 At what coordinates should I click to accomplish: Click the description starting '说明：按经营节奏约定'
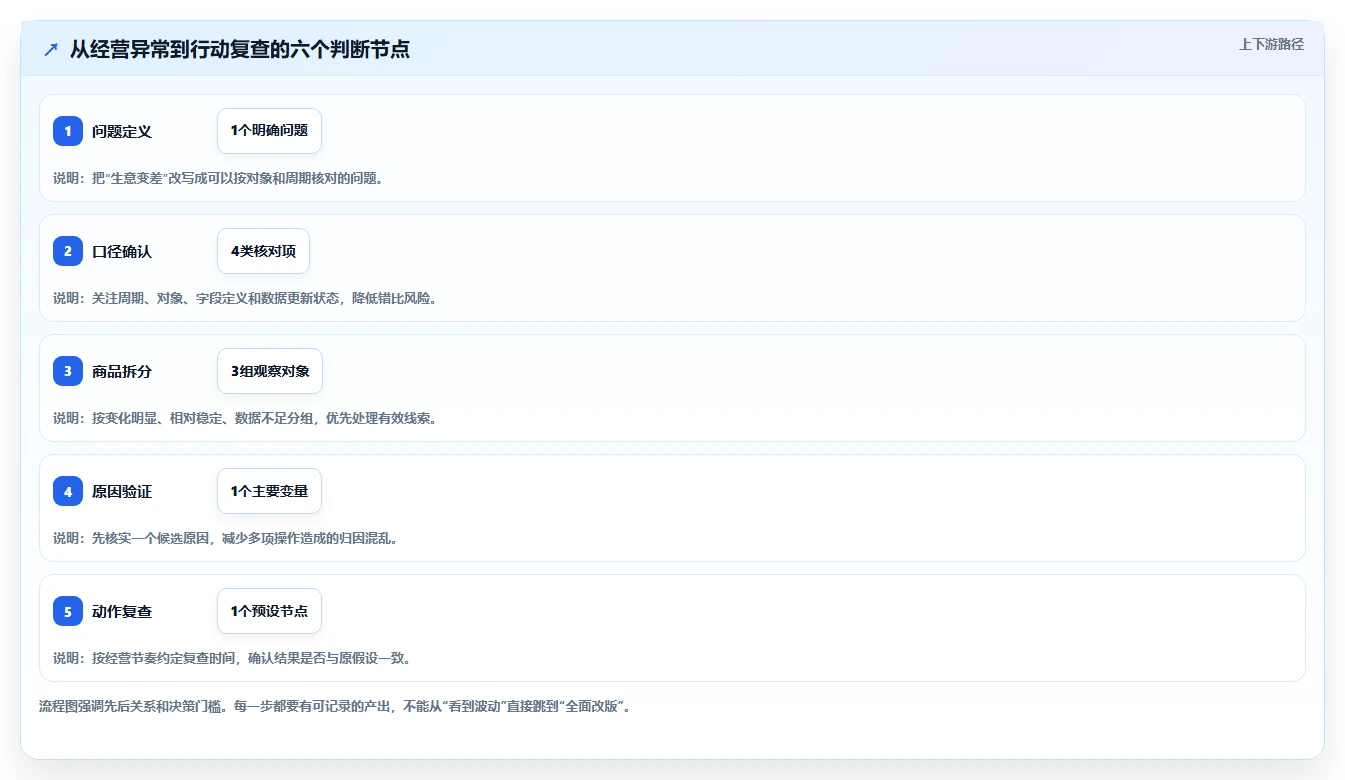232,658
